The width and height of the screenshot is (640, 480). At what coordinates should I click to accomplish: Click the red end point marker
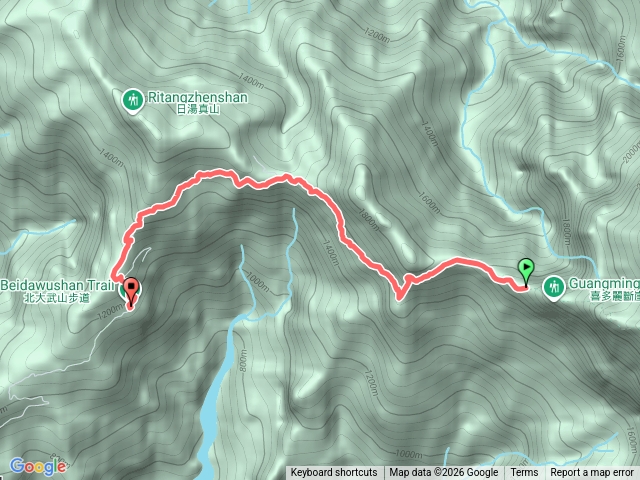coord(131,292)
